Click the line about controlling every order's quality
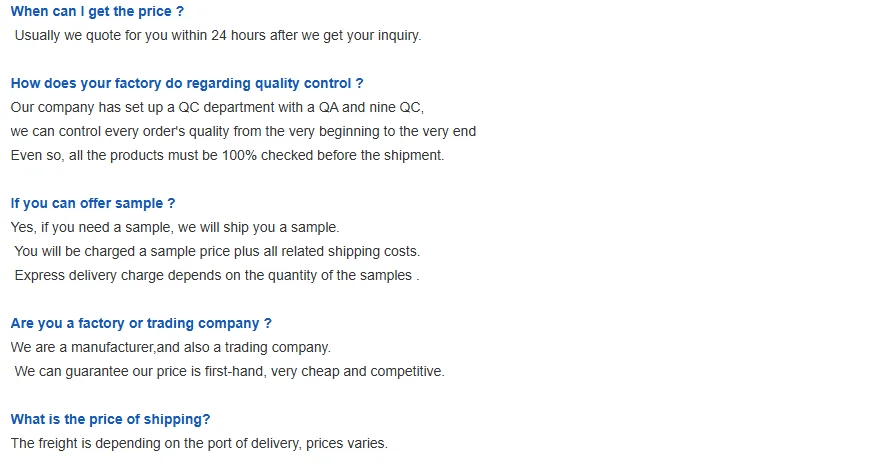The image size is (879, 467). pyautogui.click(x=243, y=131)
